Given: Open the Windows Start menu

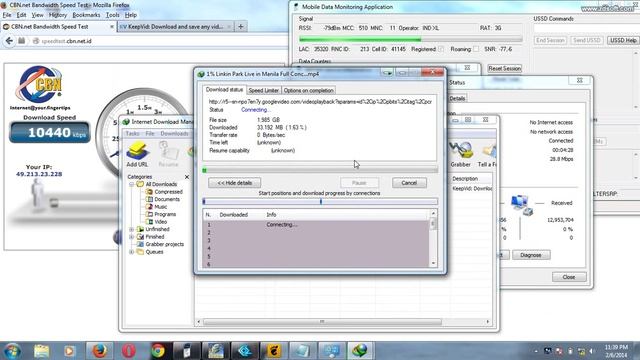Looking at the screenshot, I should click(12, 351).
